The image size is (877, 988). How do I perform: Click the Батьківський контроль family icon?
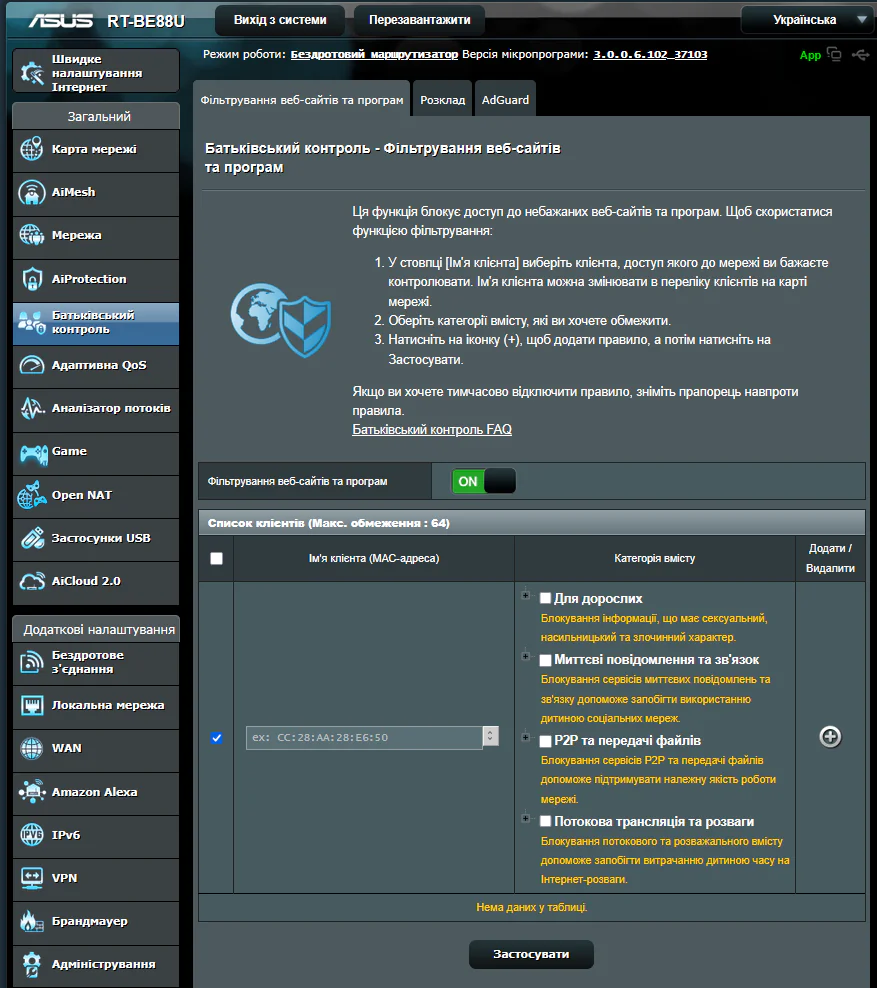(x=32, y=322)
